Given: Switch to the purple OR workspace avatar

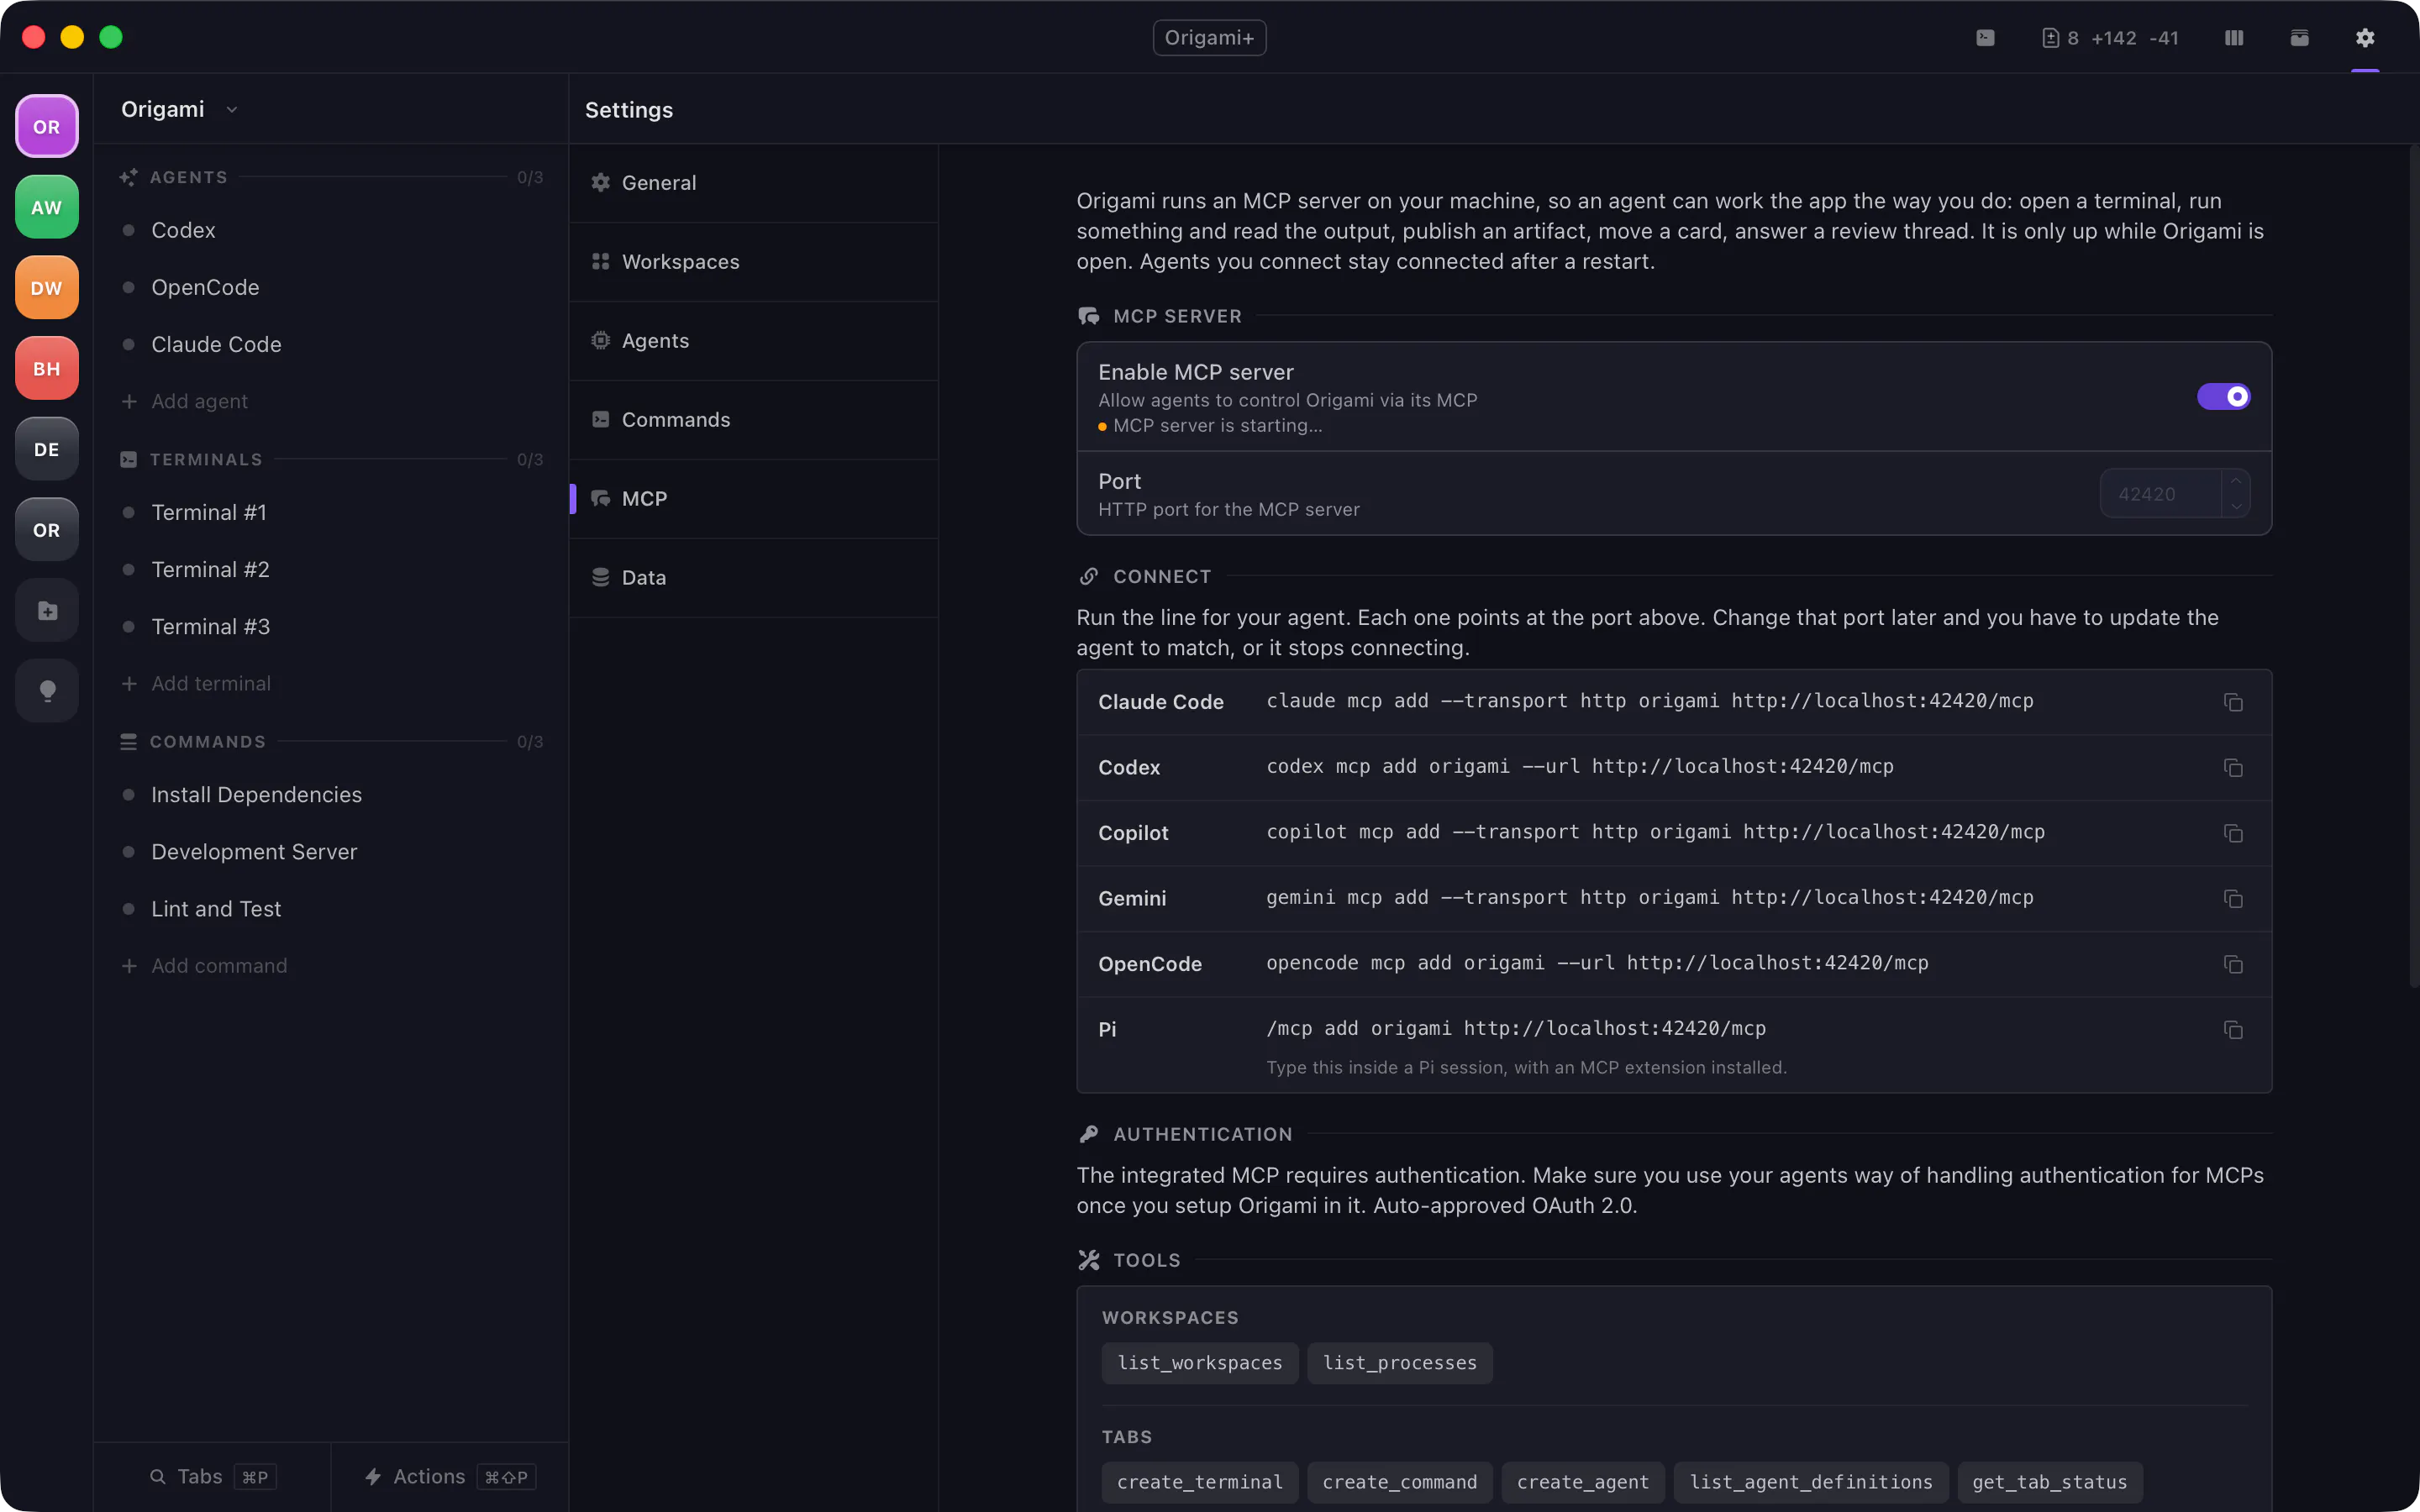Looking at the screenshot, I should click(x=47, y=126).
